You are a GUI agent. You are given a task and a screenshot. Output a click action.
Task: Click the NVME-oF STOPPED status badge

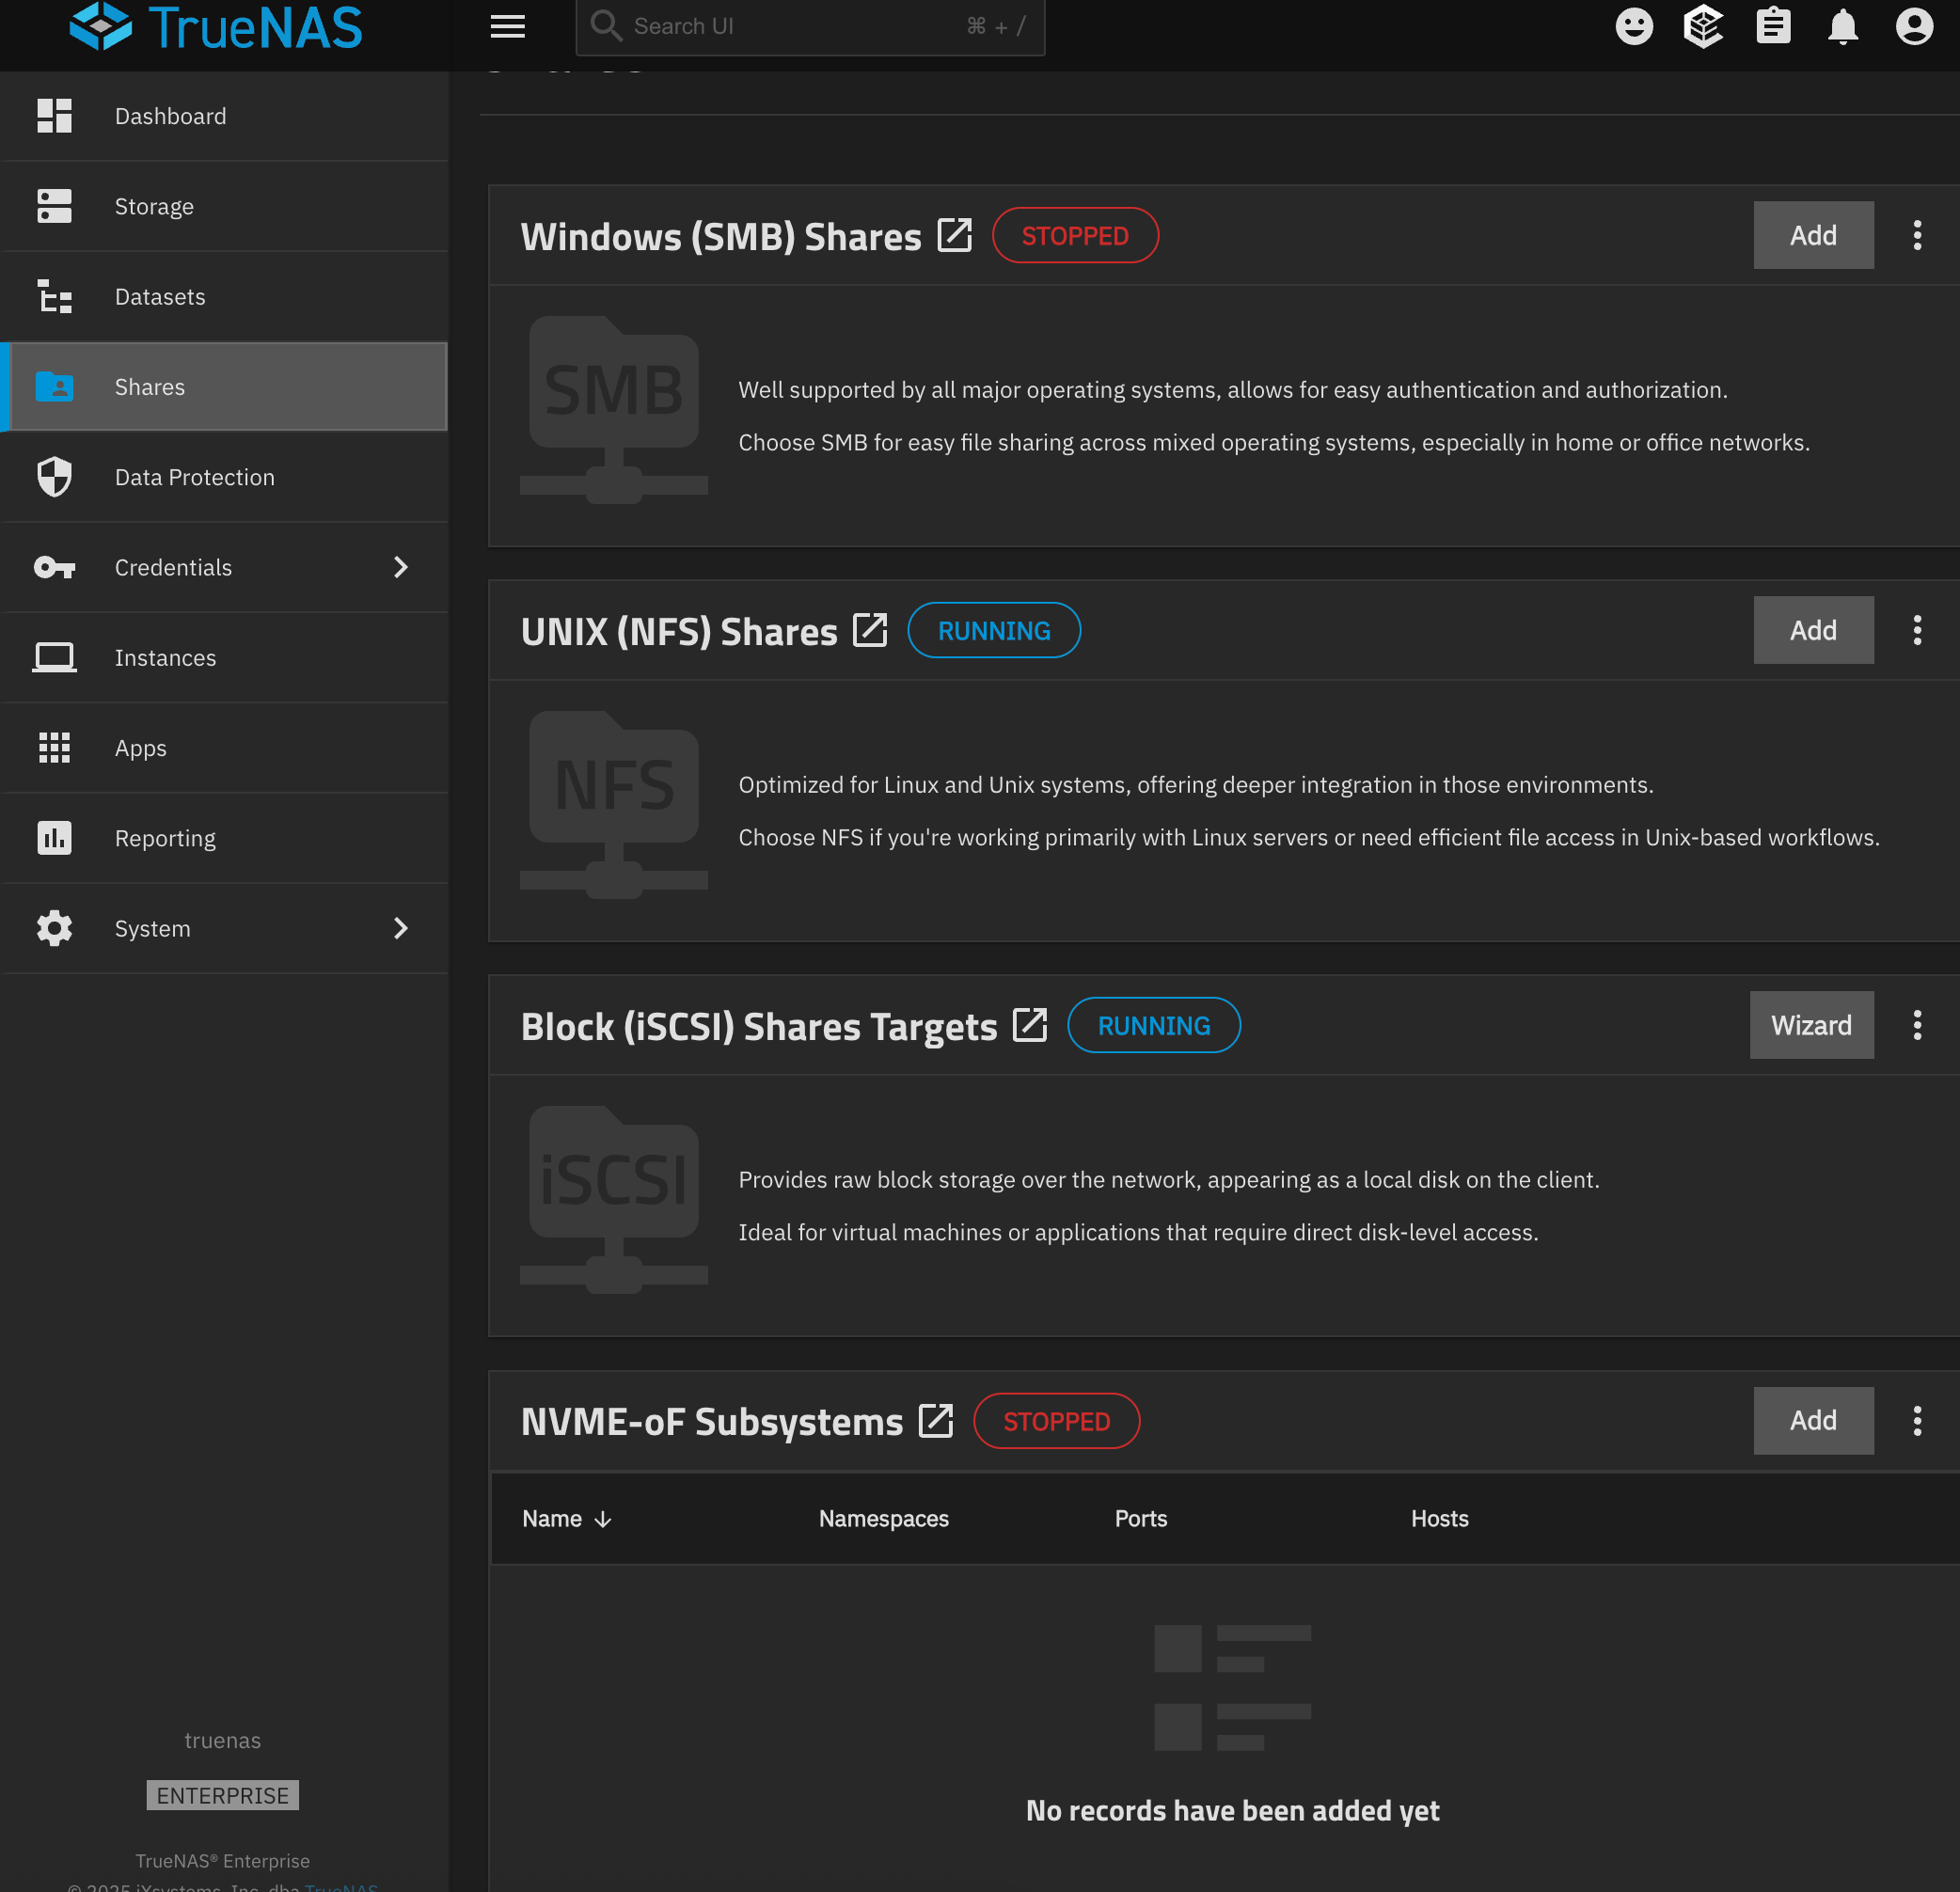pyautogui.click(x=1057, y=1420)
